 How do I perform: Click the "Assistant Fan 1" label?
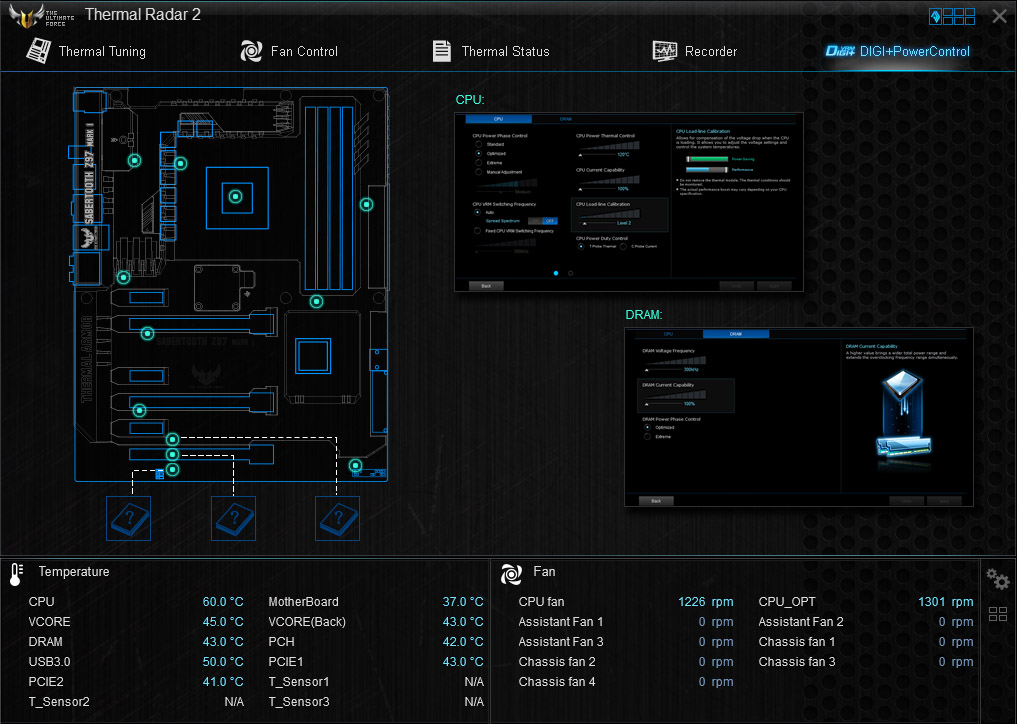[561, 622]
